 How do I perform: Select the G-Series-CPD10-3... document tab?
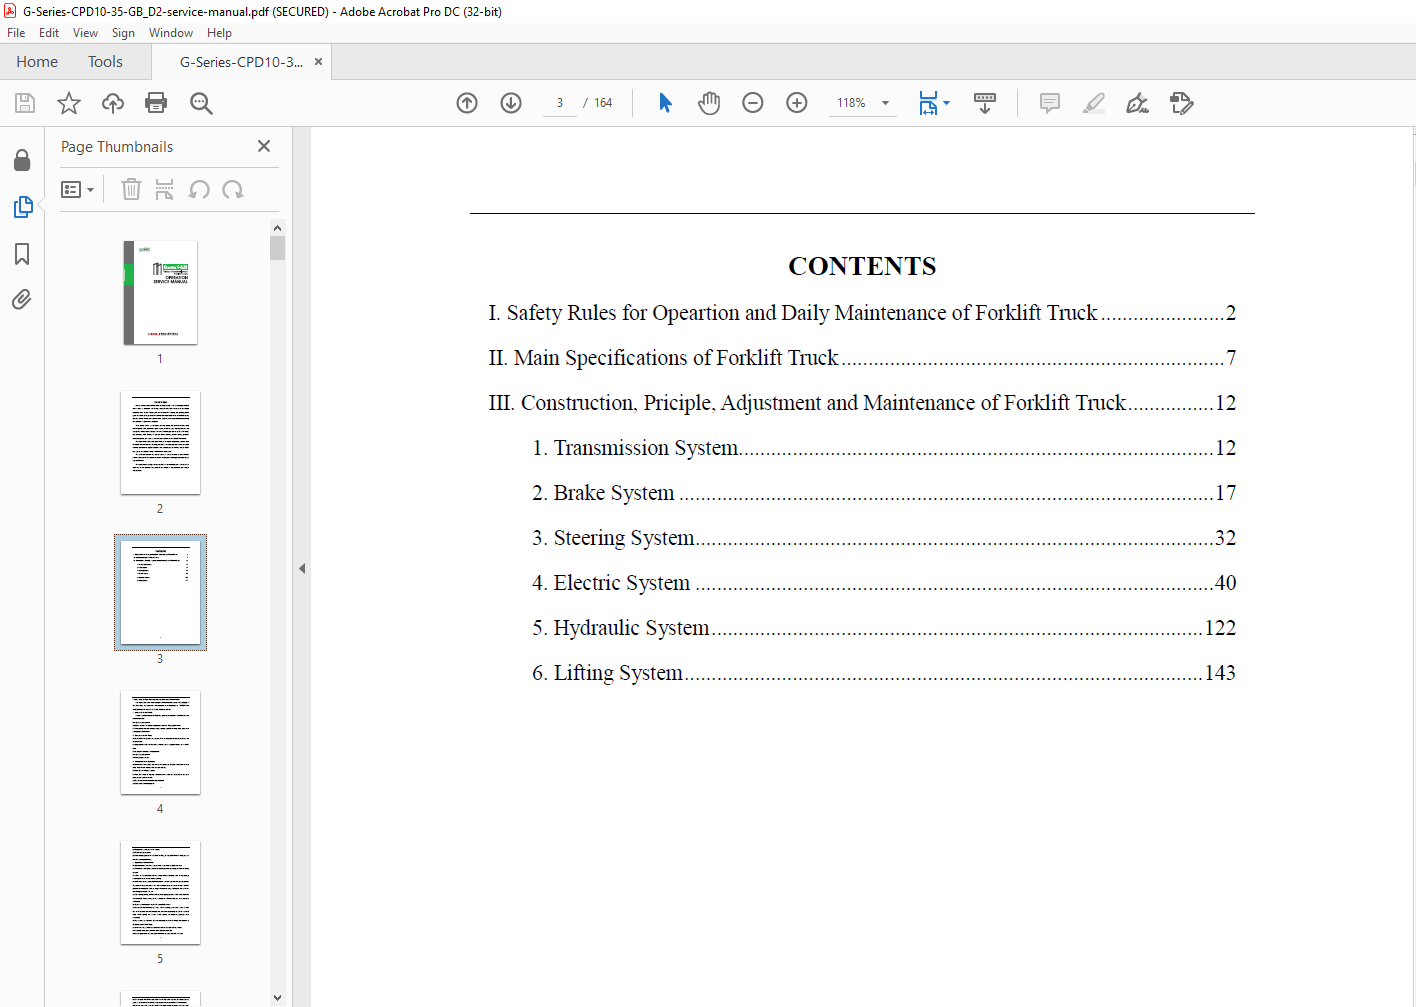241,62
